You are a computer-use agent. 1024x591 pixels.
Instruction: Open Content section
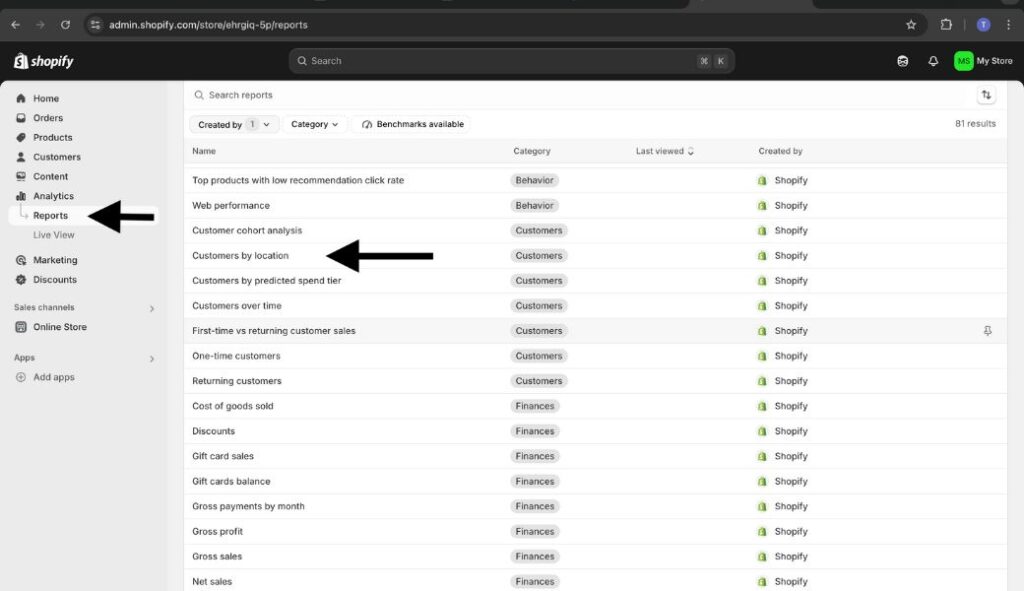50,177
